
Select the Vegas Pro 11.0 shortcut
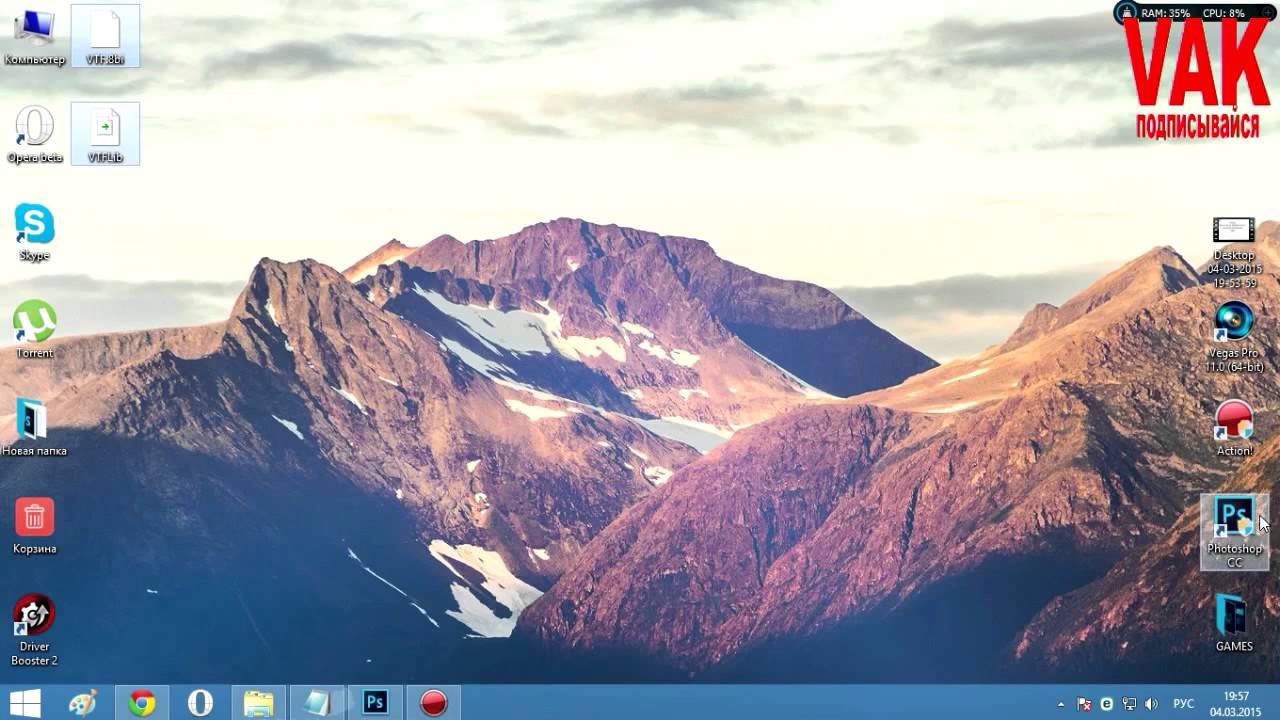pyautogui.click(x=1234, y=337)
